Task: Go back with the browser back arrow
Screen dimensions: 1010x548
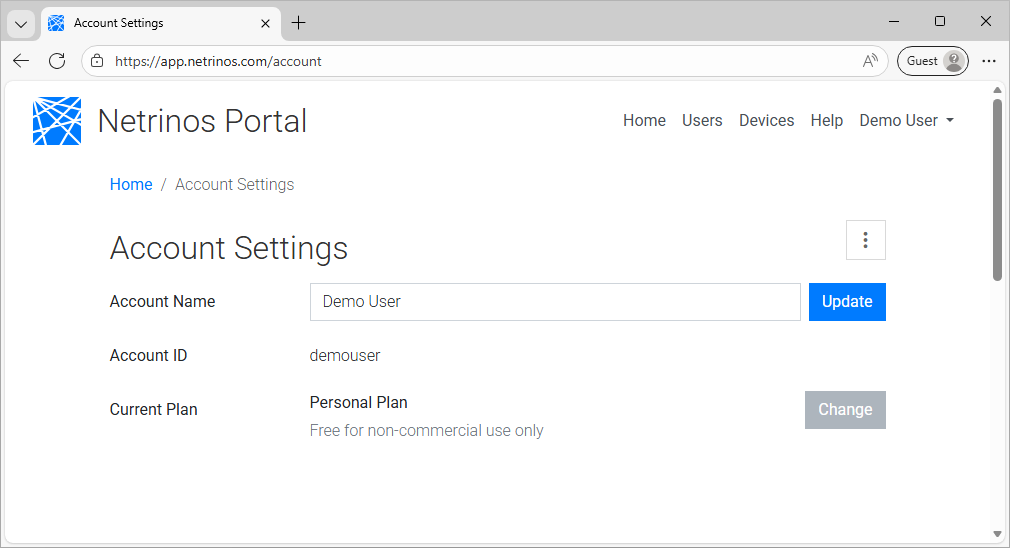Action: 21,61
